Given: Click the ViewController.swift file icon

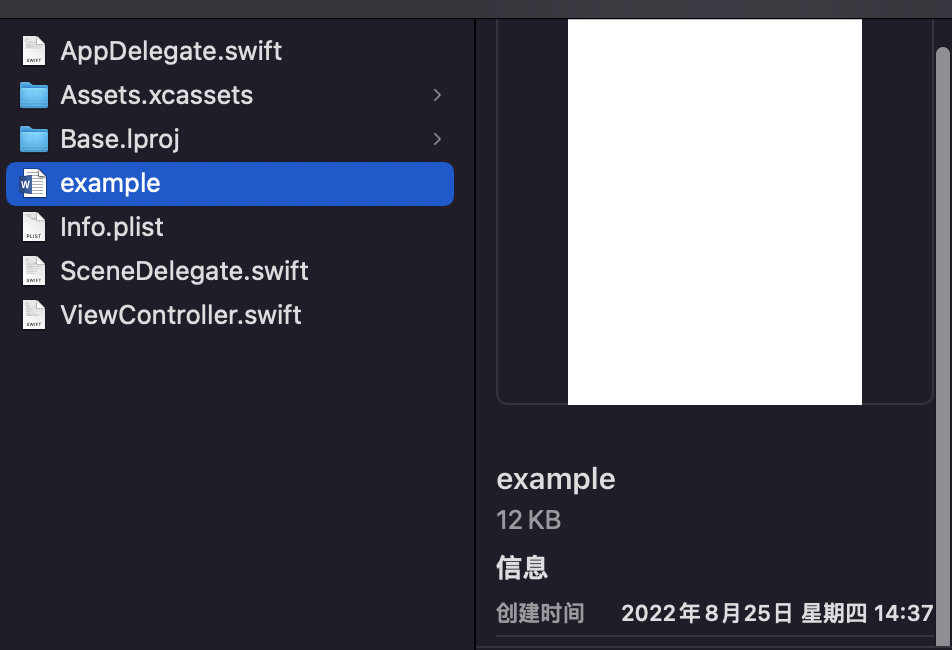Looking at the screenshot, I should coord(34,315).
